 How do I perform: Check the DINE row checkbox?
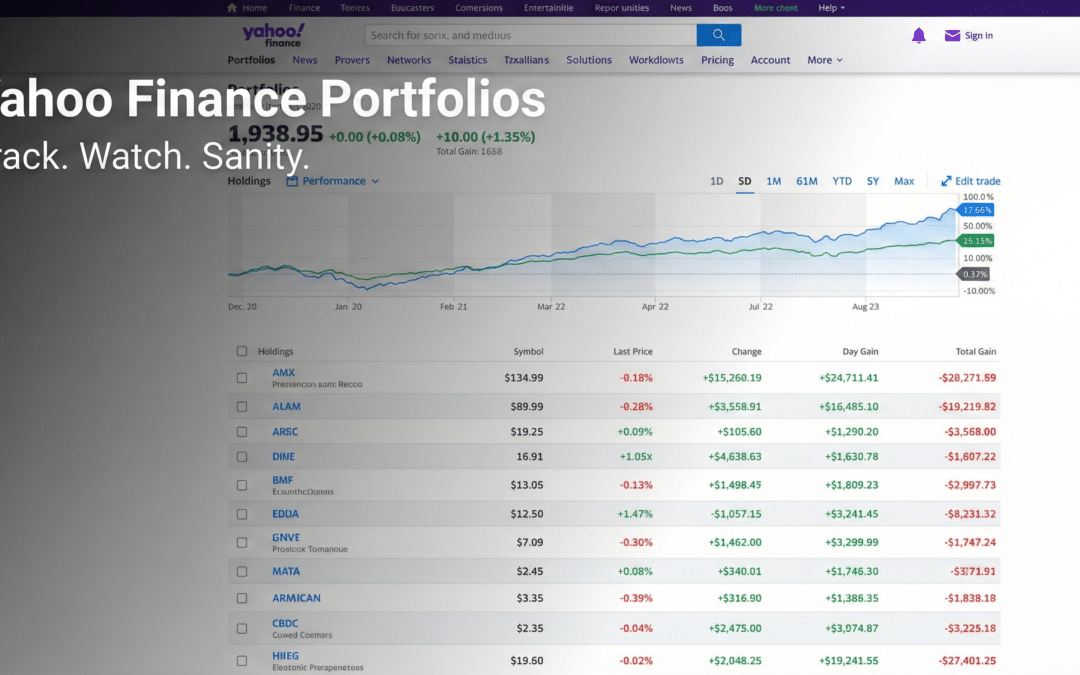pyautogui.click(x=242, y=457)
